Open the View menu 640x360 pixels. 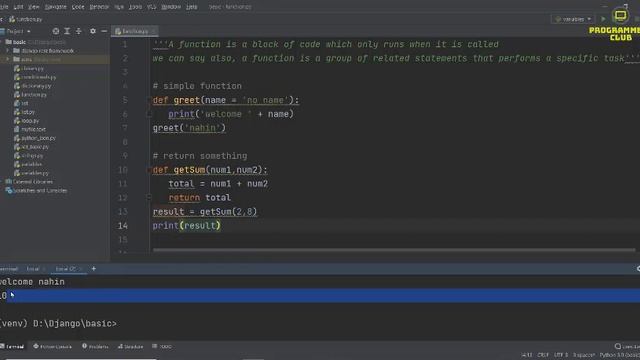(x=34, y=7)
